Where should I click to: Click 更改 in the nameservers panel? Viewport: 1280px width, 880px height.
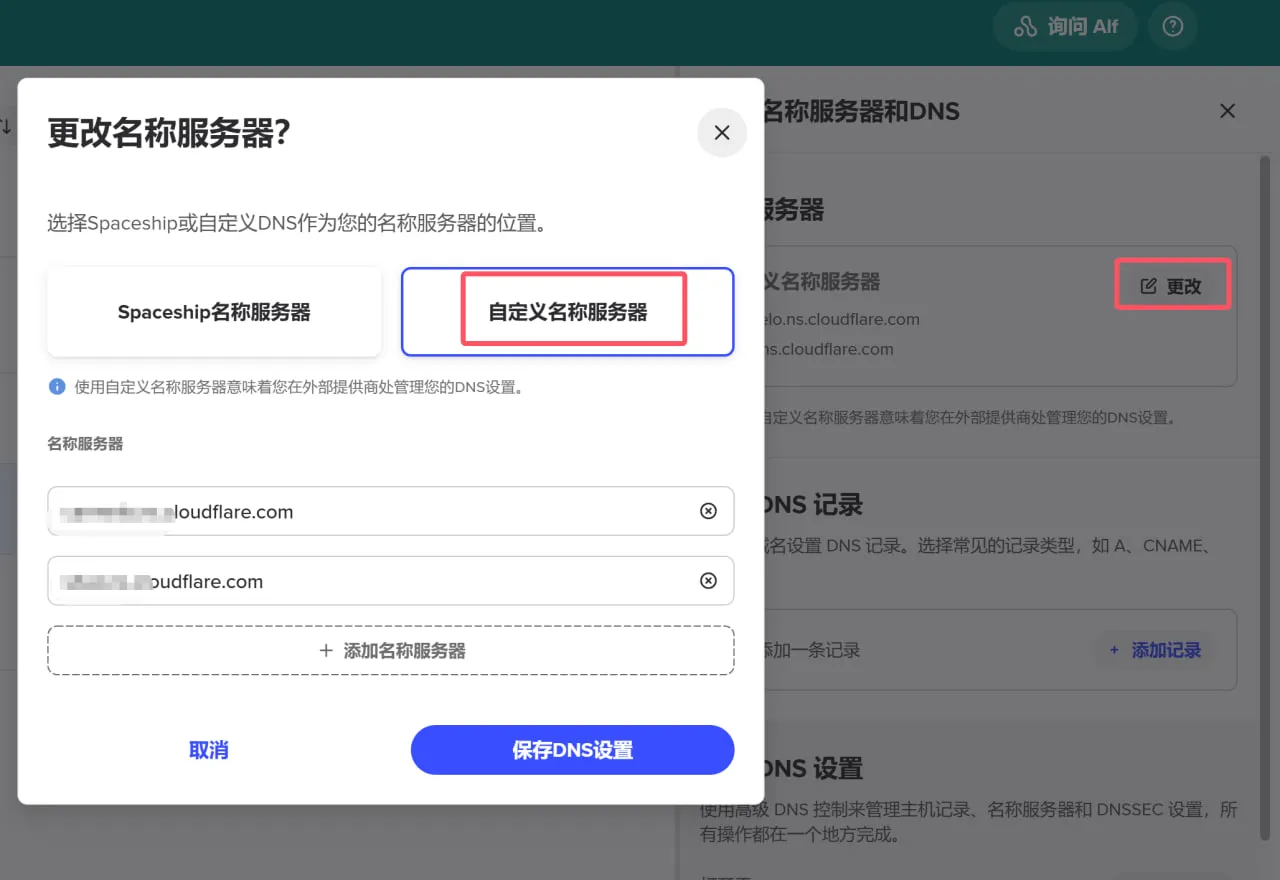click(x=1172, y=286)
